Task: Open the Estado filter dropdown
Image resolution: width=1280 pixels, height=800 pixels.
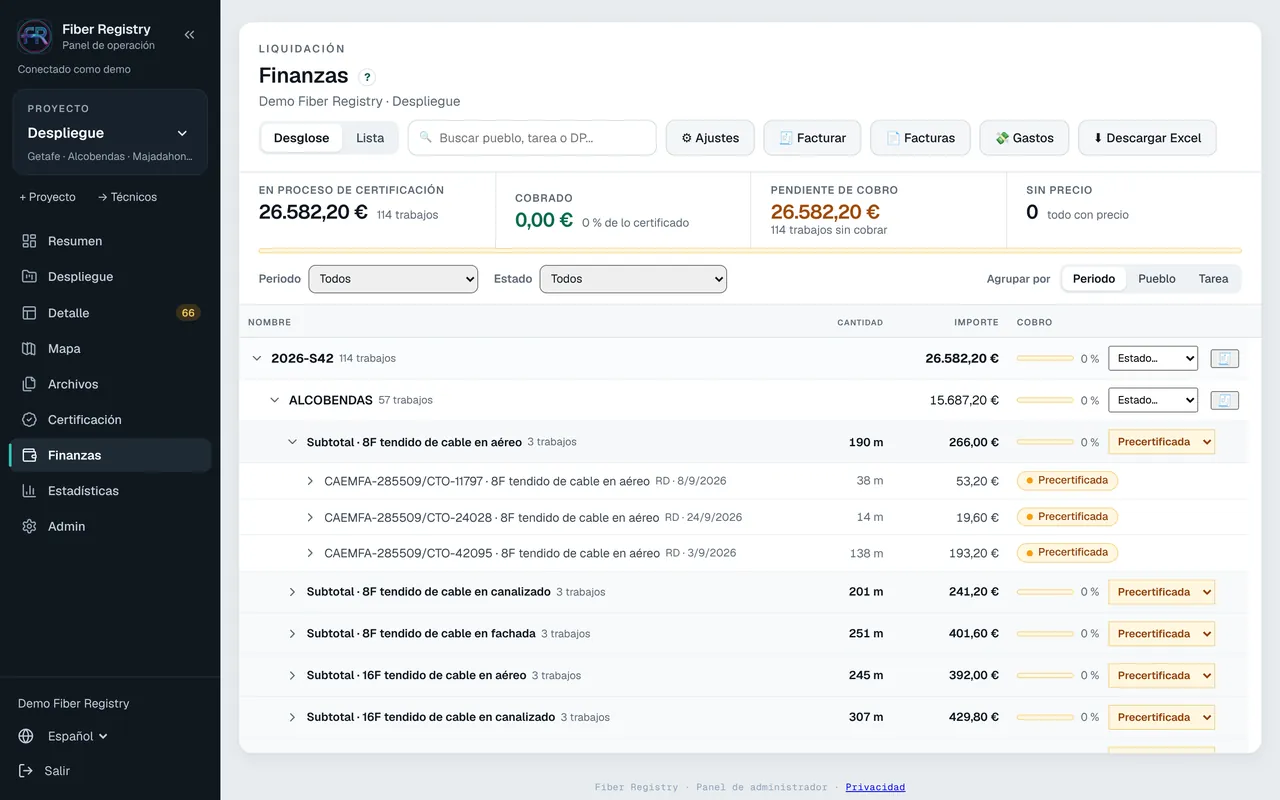Action: click(x=633, y=279)
